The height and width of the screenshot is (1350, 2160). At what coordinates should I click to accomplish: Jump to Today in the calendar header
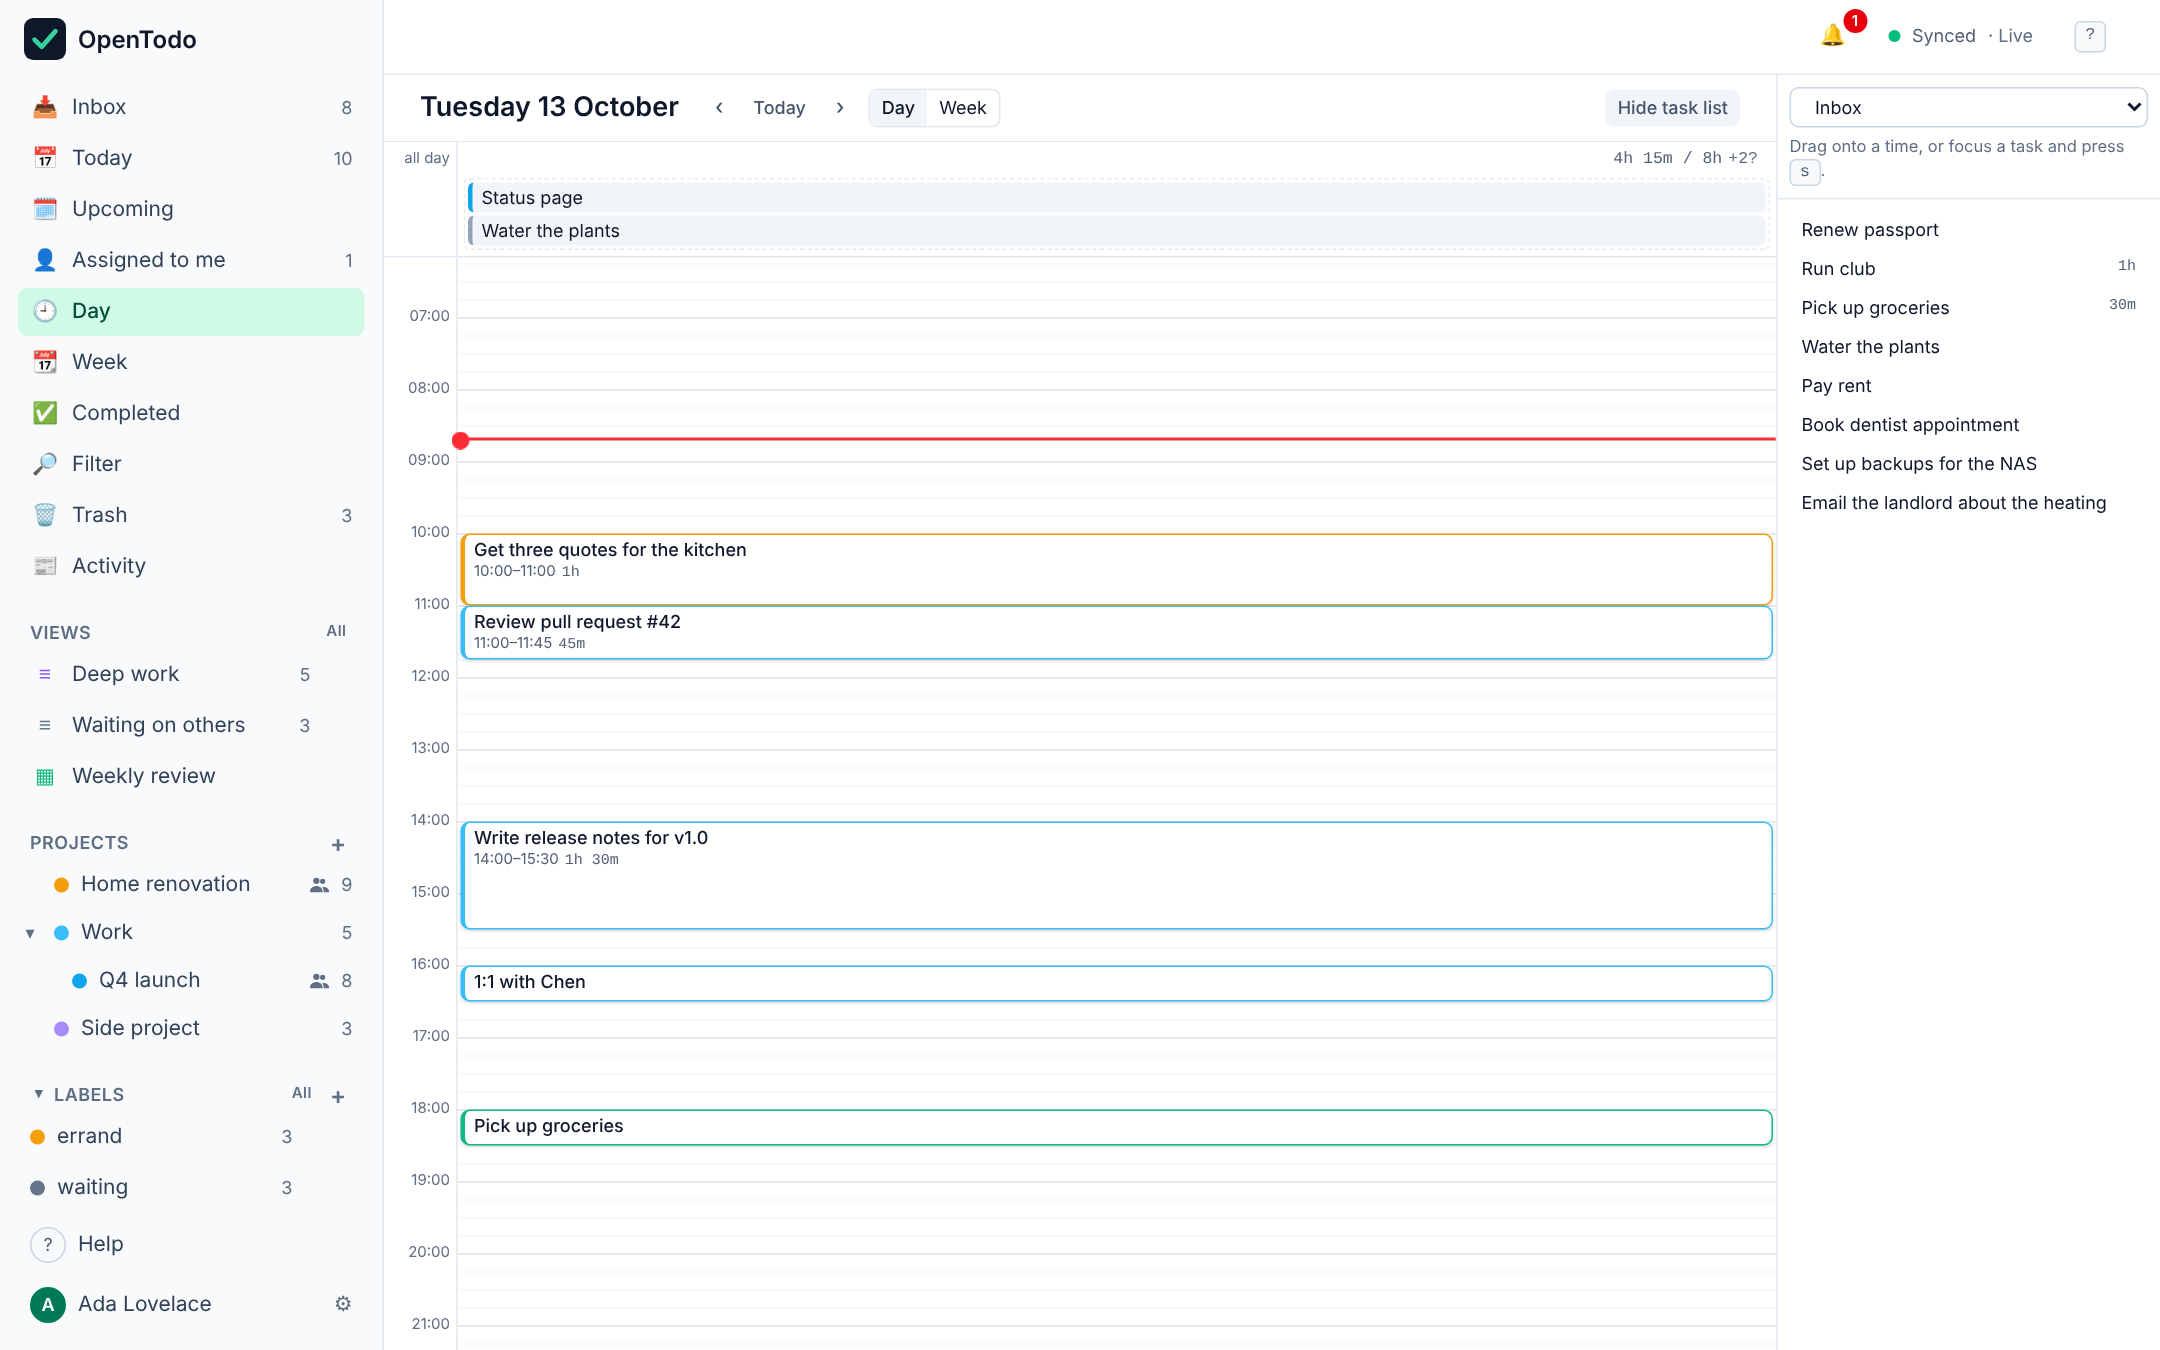779,108
